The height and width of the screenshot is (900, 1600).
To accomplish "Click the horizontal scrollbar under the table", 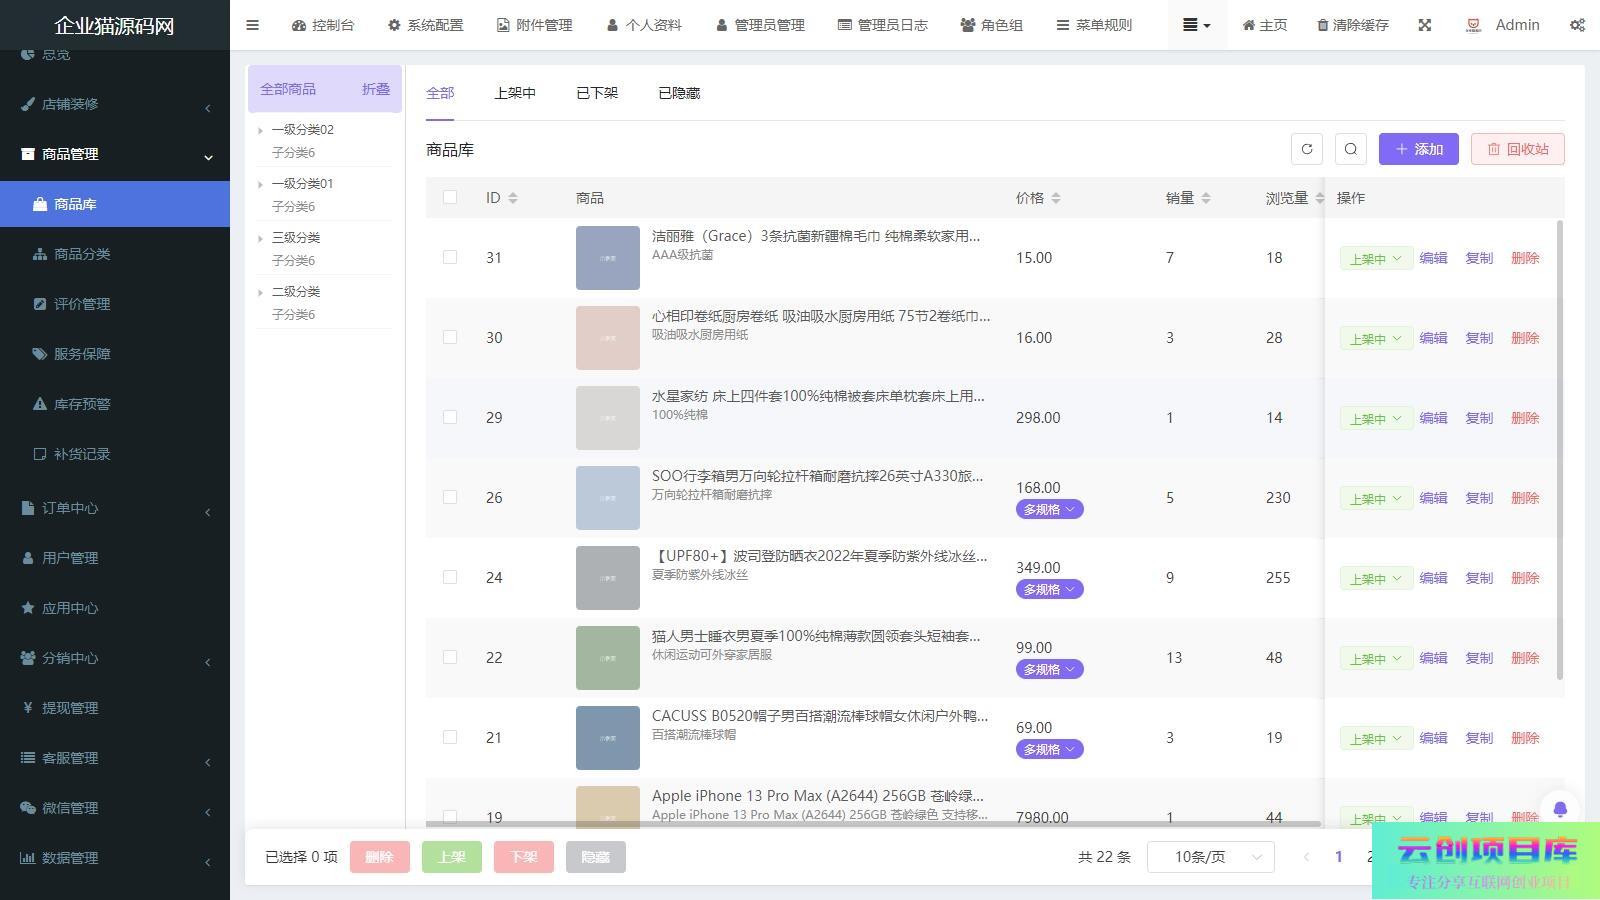I will [872, 824].
